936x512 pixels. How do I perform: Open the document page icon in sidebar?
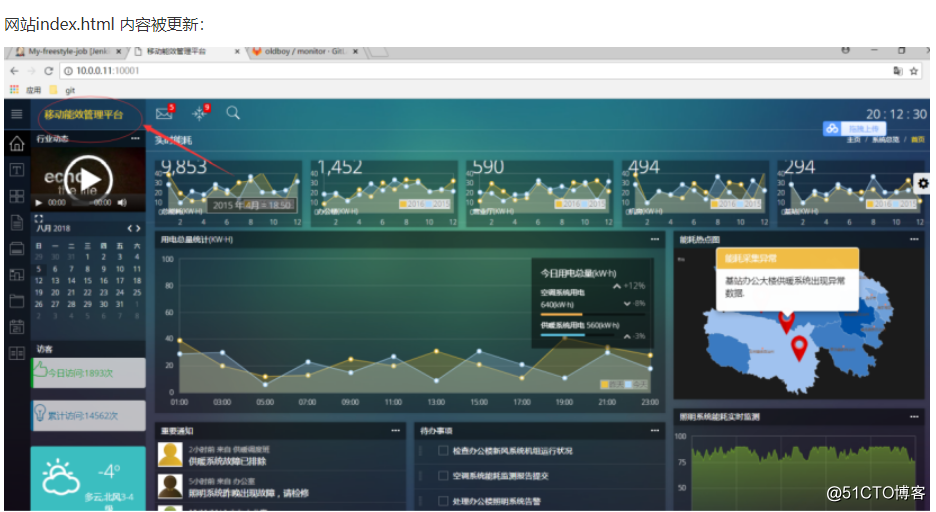17,223
